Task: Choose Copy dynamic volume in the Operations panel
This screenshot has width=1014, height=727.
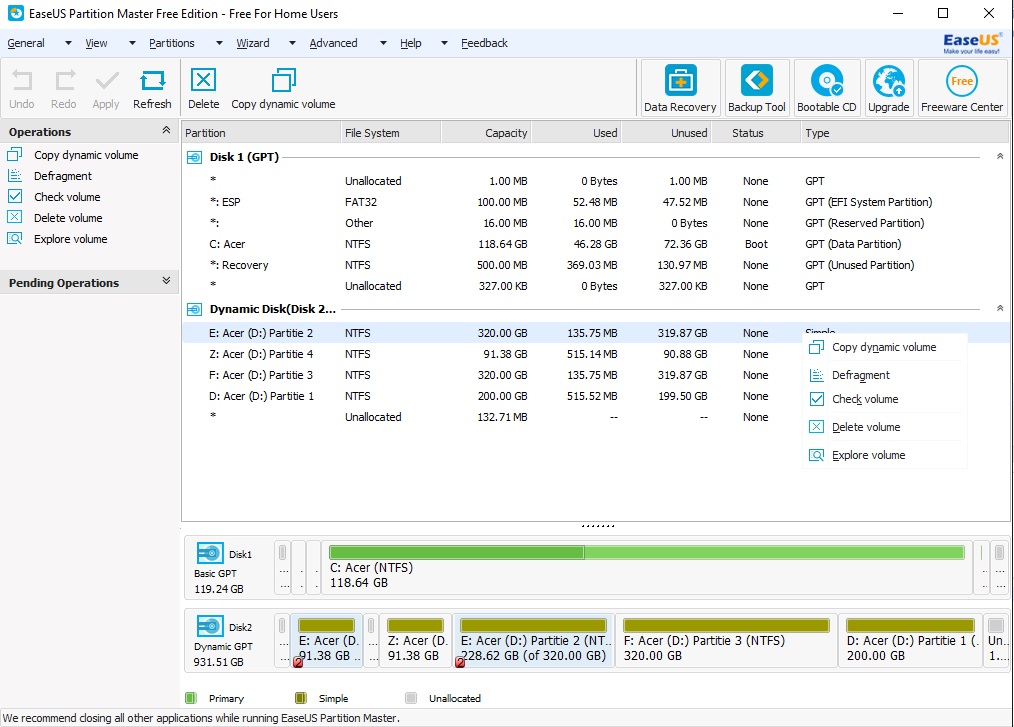Action: 86,155
